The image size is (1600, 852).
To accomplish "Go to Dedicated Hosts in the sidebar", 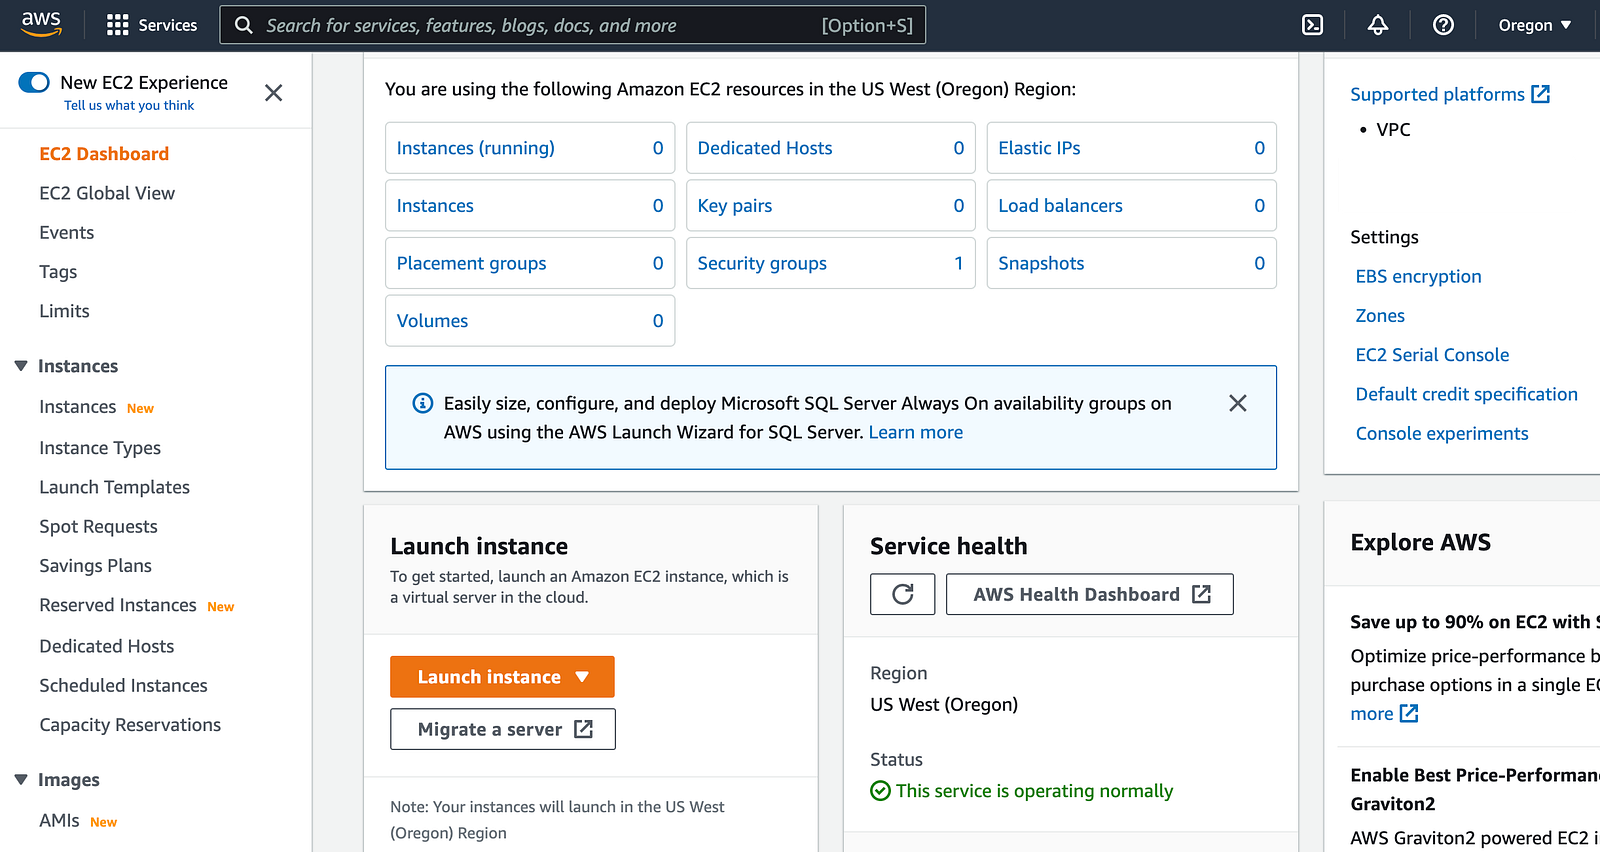I will point(107,646).
